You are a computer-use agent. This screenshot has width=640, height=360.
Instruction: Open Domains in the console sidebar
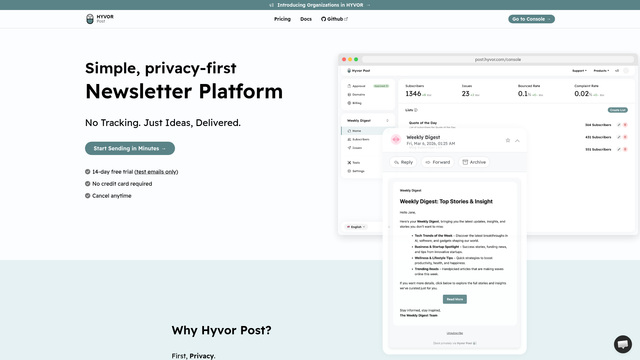tap(367, 95)
